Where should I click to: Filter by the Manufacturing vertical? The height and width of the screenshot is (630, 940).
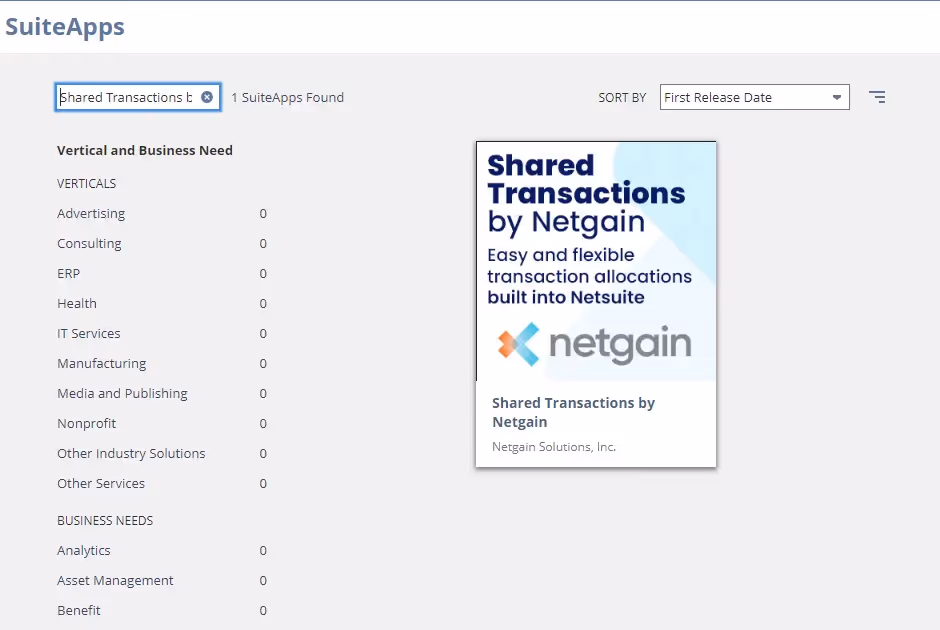click(x=102, y=363)
